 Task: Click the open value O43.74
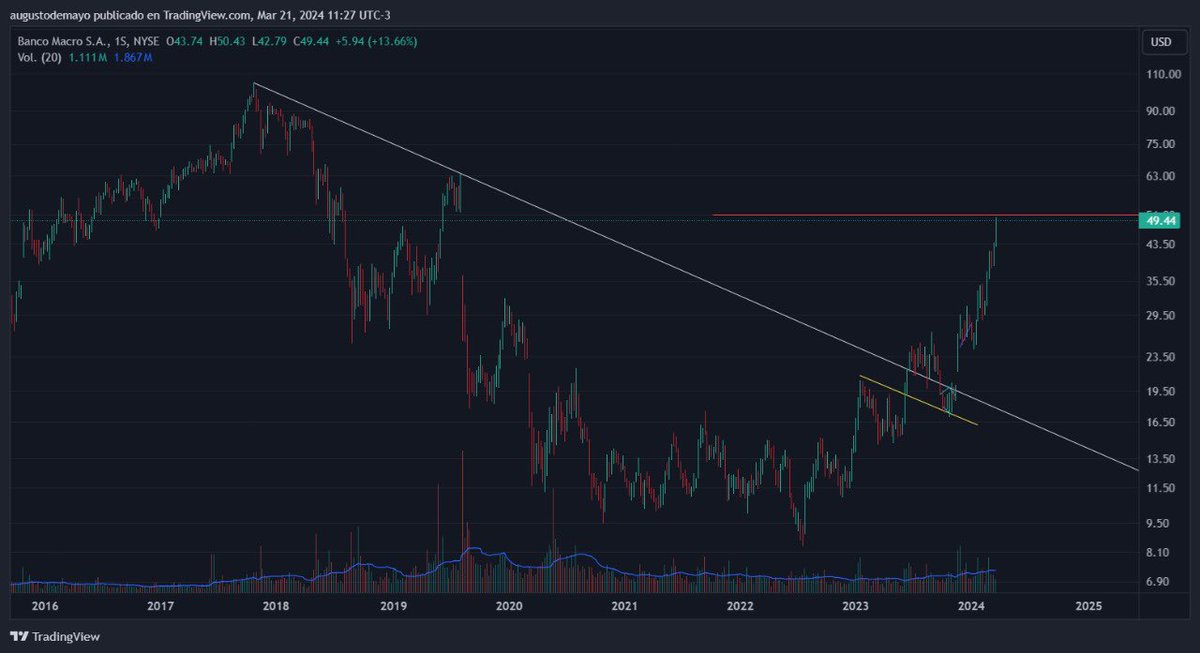coord(183,41)
